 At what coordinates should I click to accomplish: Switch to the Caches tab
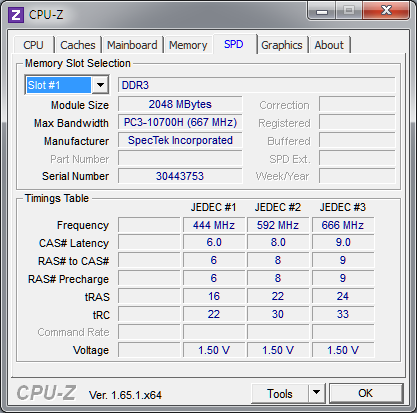click(x=78, y=45)
